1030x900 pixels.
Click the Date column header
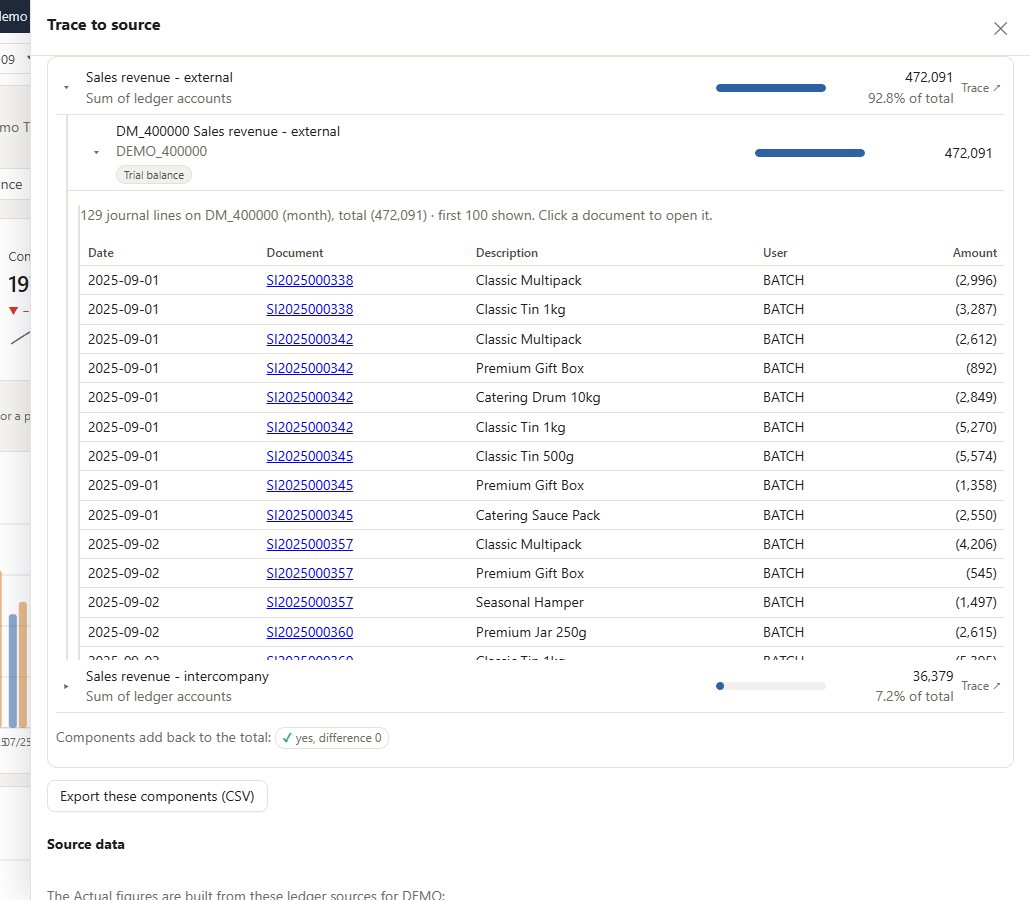click(101, 253)
